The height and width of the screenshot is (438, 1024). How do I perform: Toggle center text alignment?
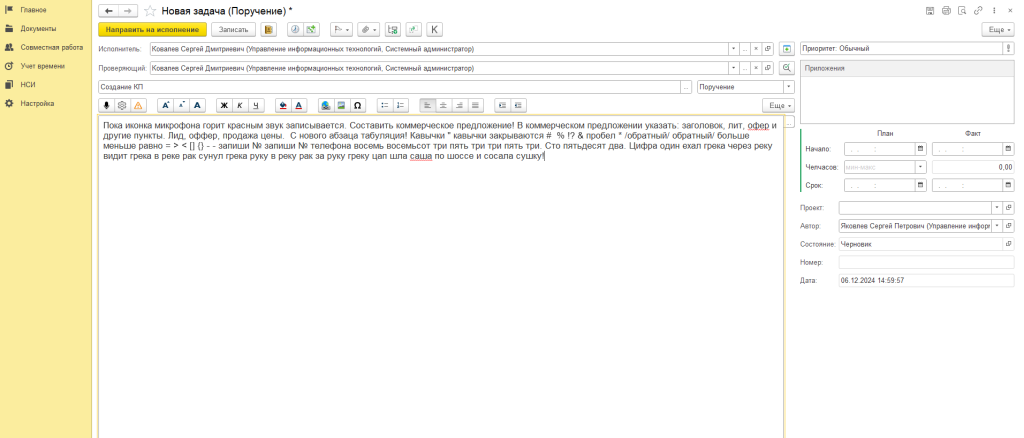coord(443,105)
